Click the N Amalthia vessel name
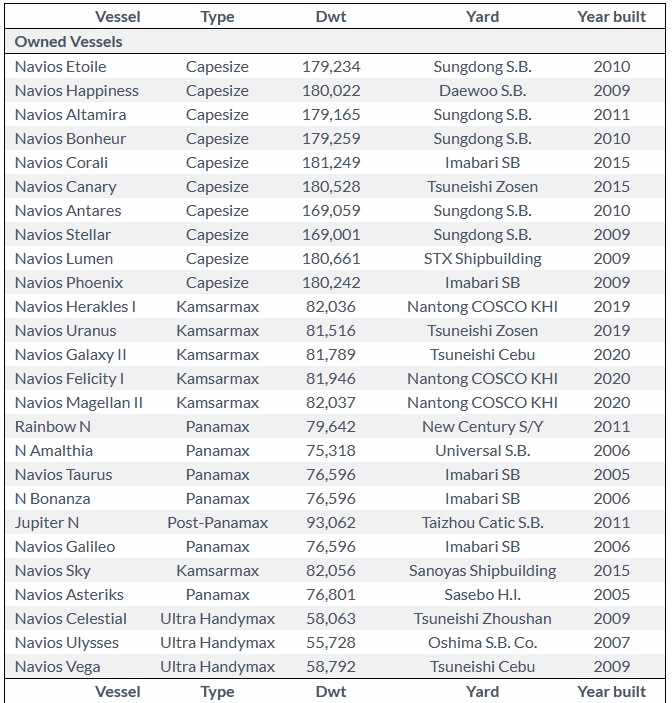672x703 pixels. coord(54,451)
